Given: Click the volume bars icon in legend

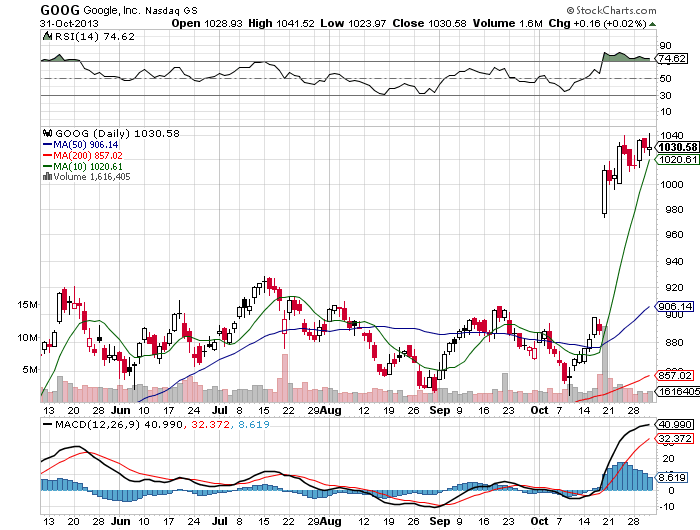Looking at the screenshot, I should tap(47, 177).
